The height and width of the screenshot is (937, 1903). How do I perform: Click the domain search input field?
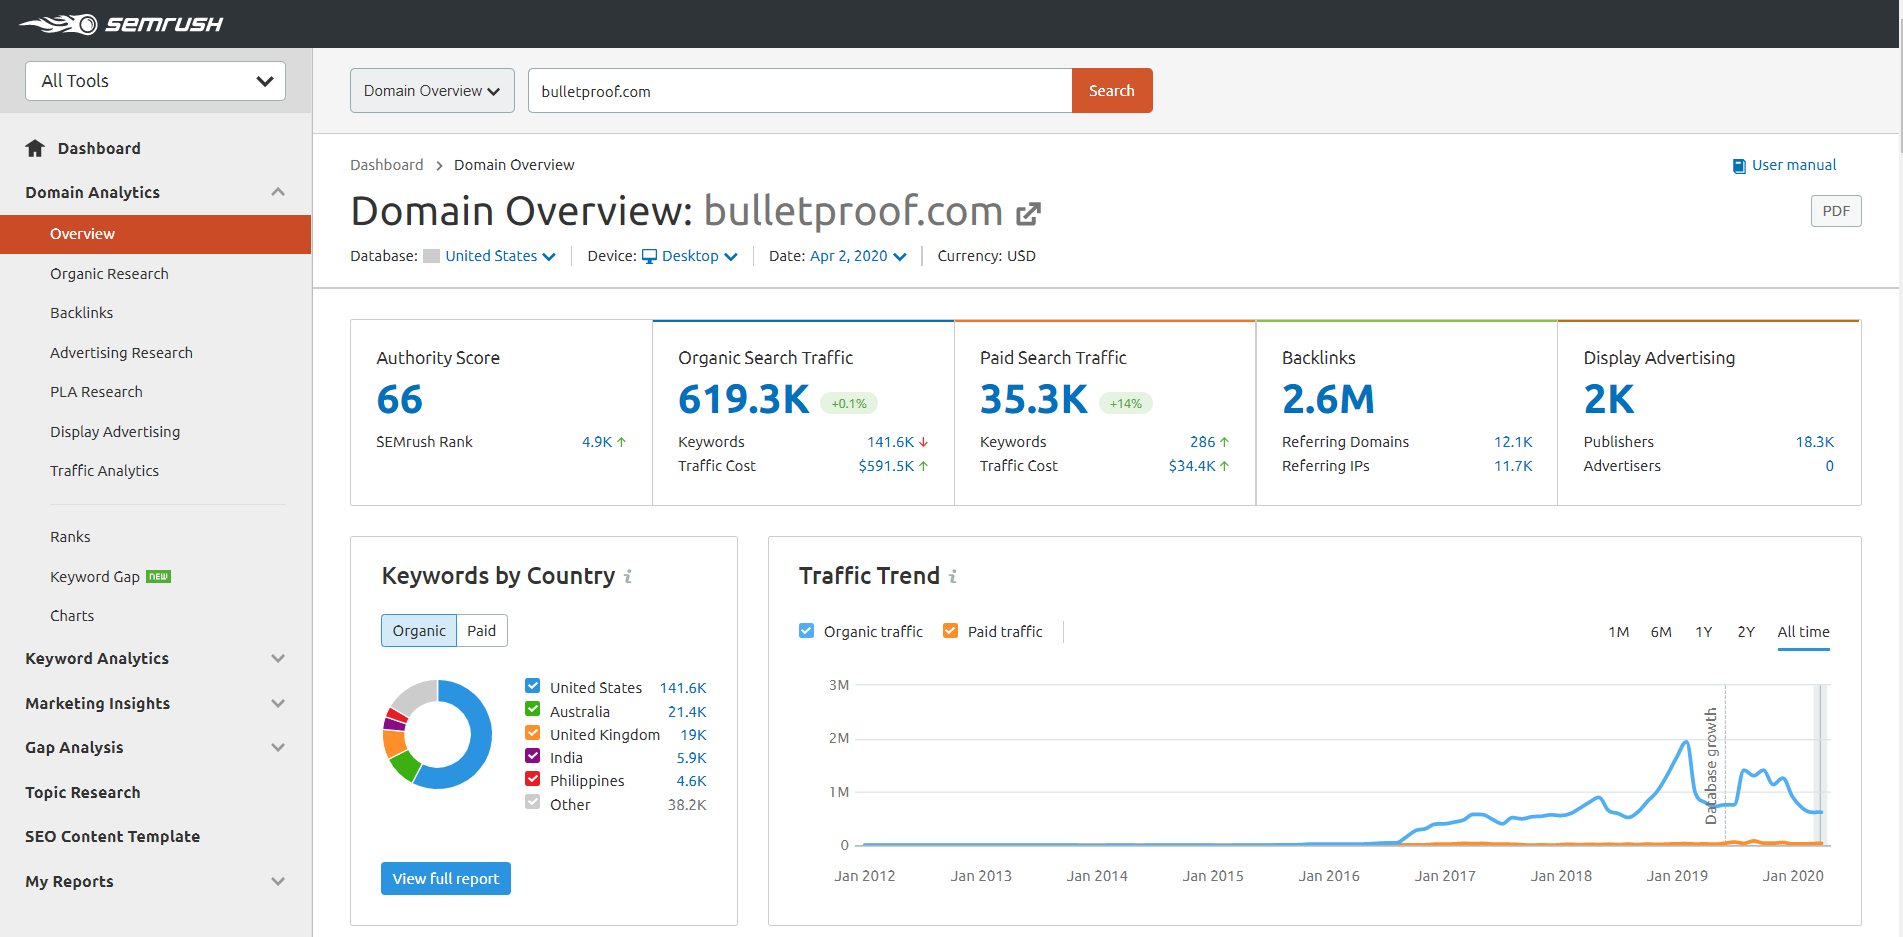click(x=800, y=91)
